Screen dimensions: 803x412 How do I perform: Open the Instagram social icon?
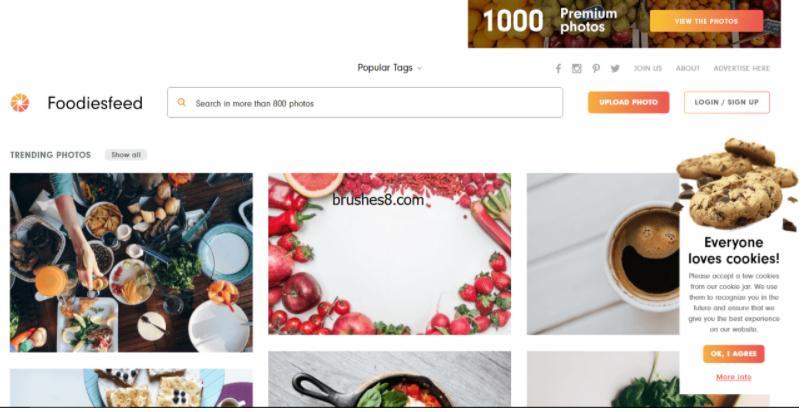(x=577, y=68)
